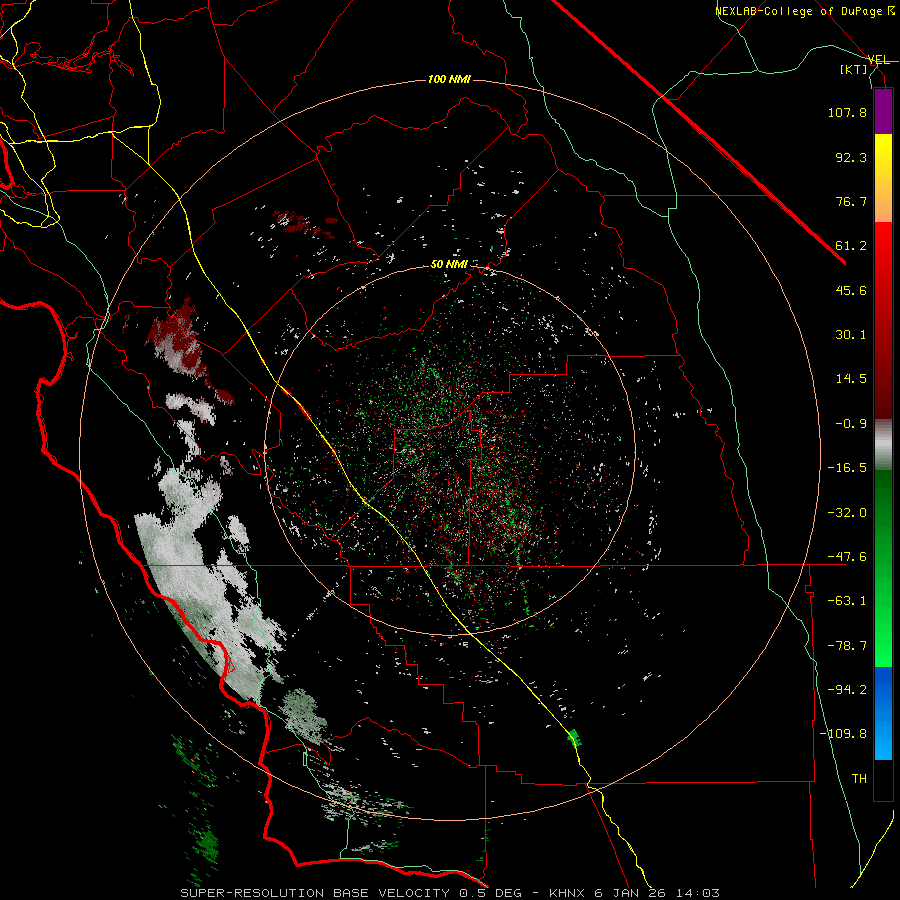Click the 50 NMI range ring label
The height and width of the screenshot is (900, 900).
(449, 265)
